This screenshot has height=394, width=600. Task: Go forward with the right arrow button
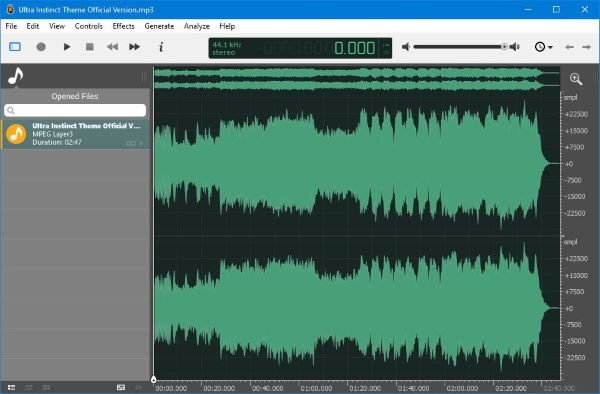[586, 47]
